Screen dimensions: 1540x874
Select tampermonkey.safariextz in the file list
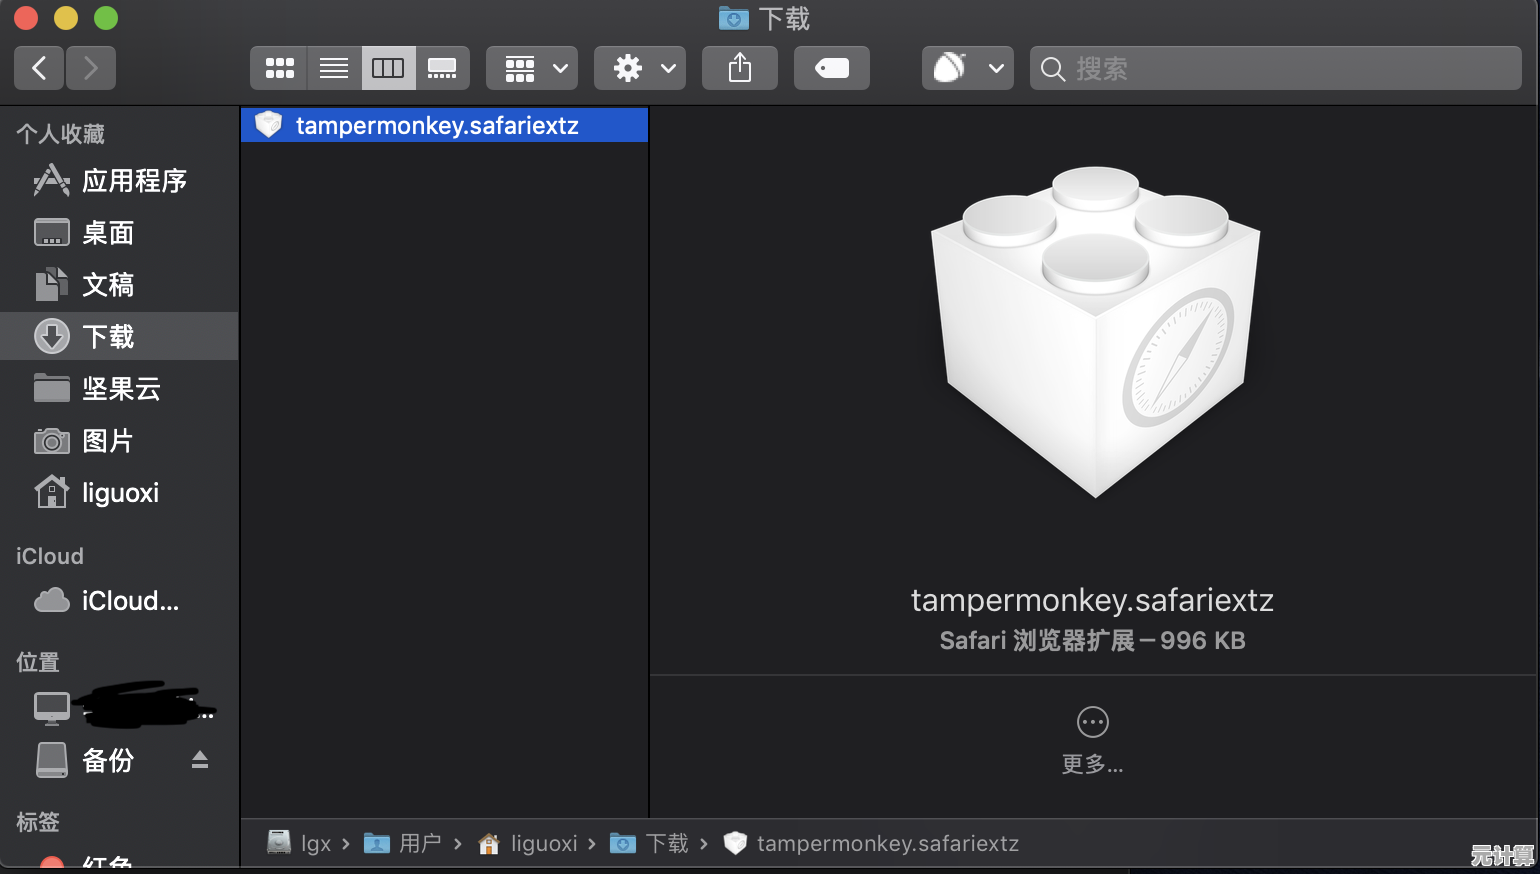[x=445, y=125]
